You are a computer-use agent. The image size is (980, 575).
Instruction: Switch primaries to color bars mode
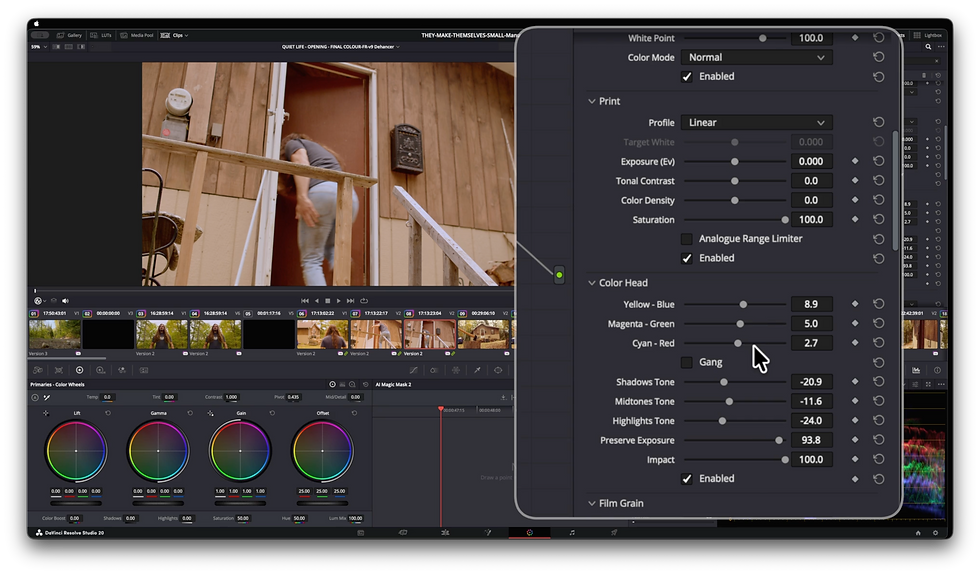pyautogui.click(x=342, y=384)
